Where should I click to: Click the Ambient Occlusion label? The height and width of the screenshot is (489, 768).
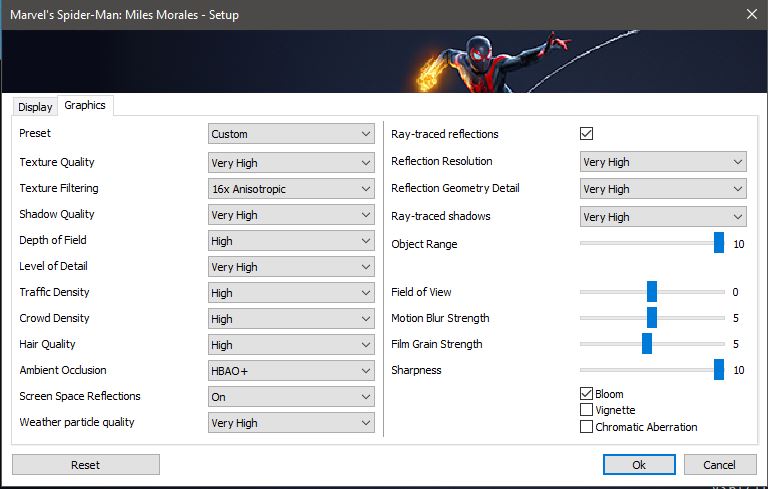63,370
